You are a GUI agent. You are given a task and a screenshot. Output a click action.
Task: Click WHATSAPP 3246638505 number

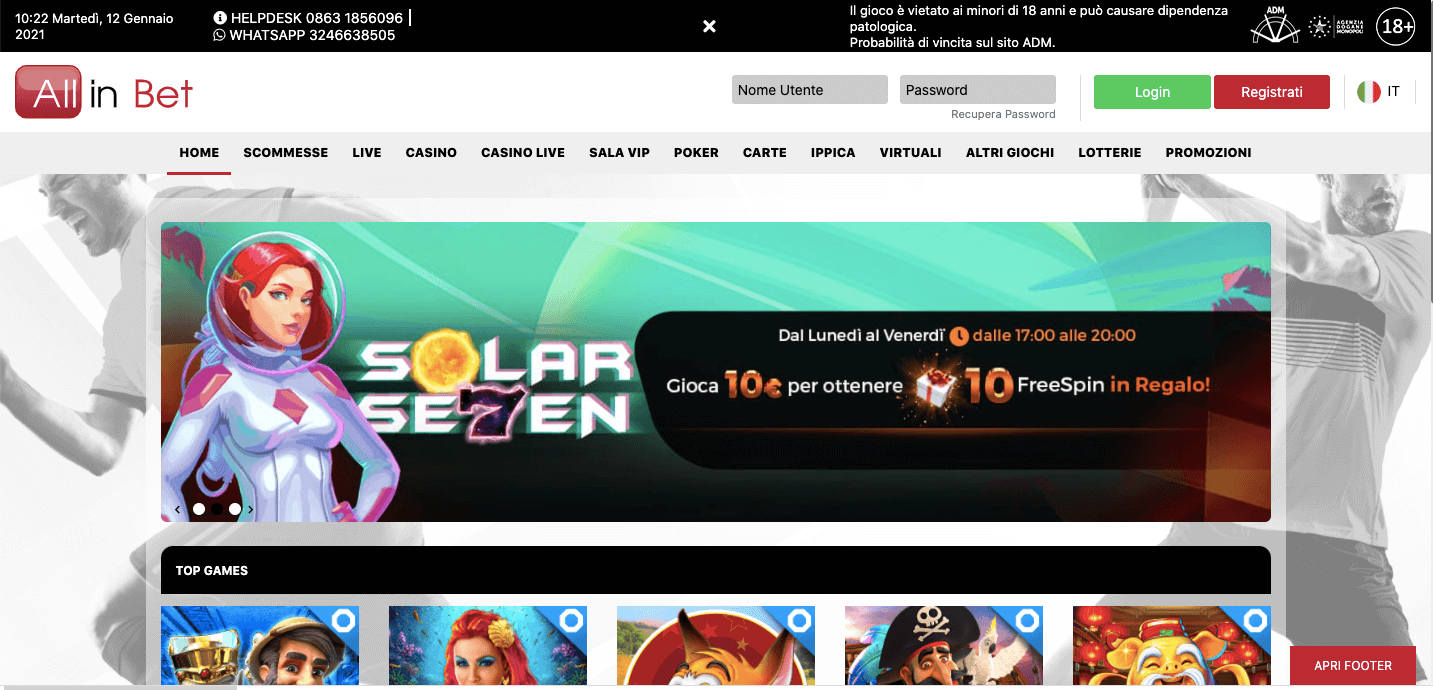coord(312,35)
